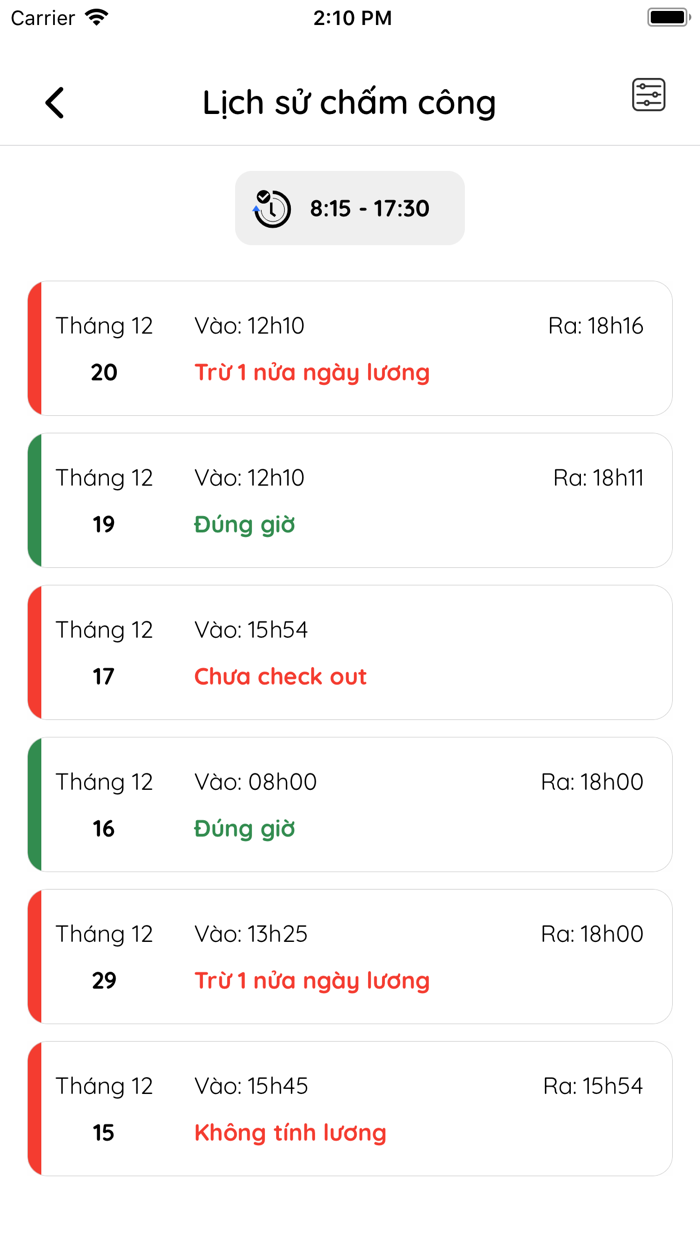Tap the battery indicator icon
The height and width of the screenshot is (1244, 700).
[667, 17]
